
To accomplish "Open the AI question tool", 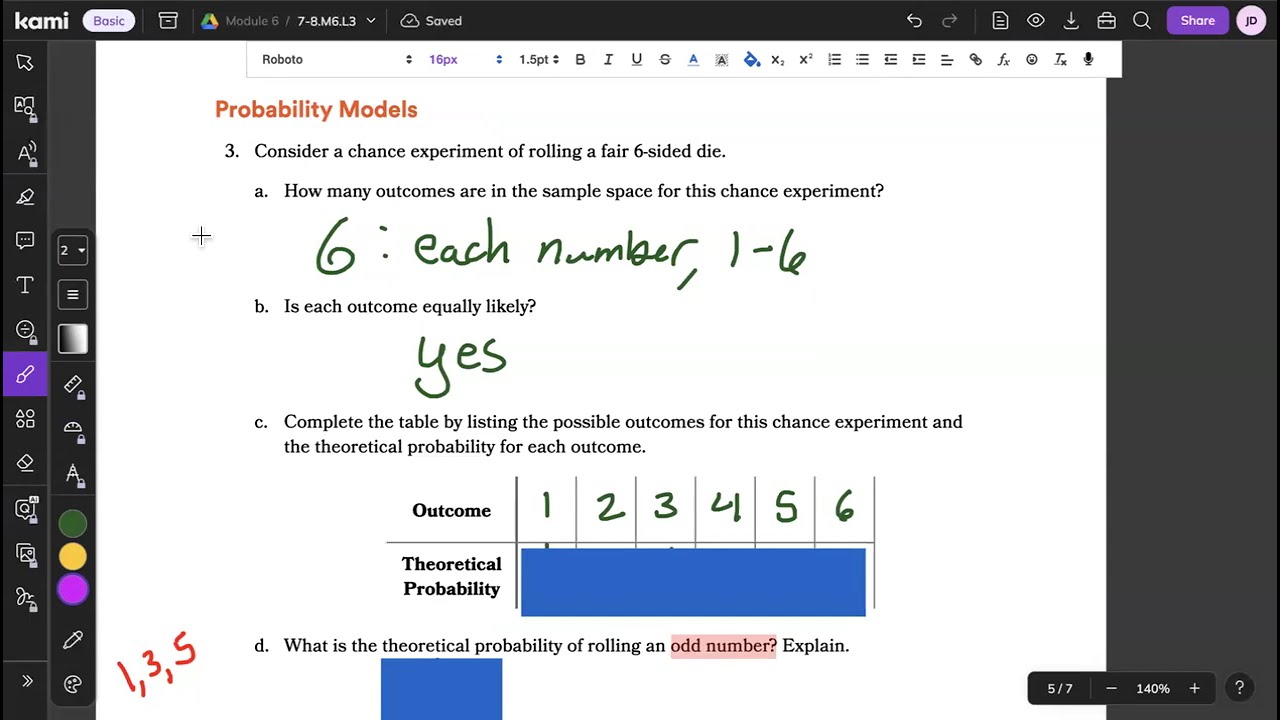I will coord(25,508).
